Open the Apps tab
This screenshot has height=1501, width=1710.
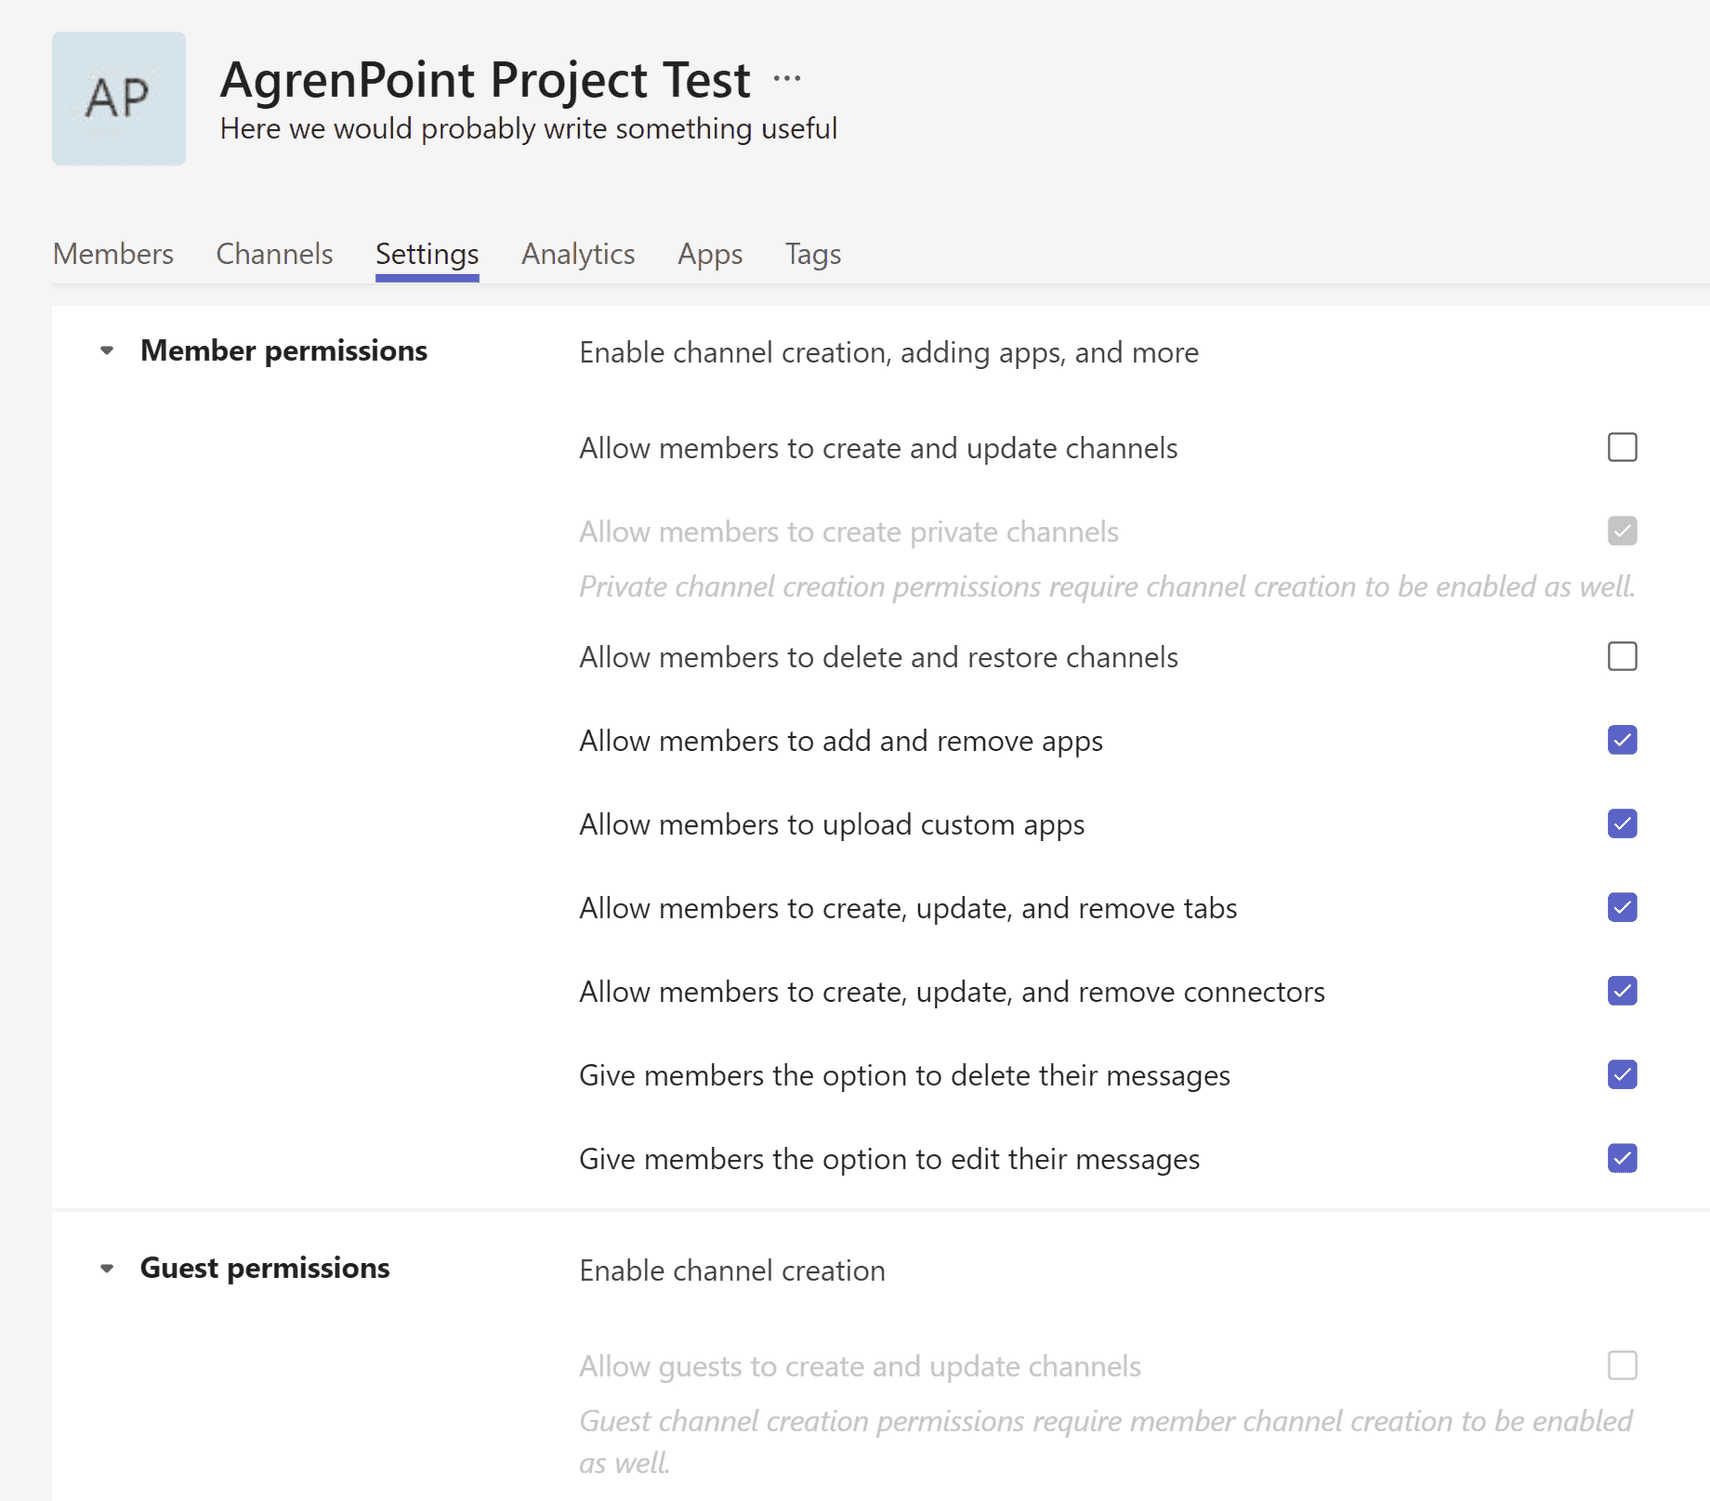[710, 255]
